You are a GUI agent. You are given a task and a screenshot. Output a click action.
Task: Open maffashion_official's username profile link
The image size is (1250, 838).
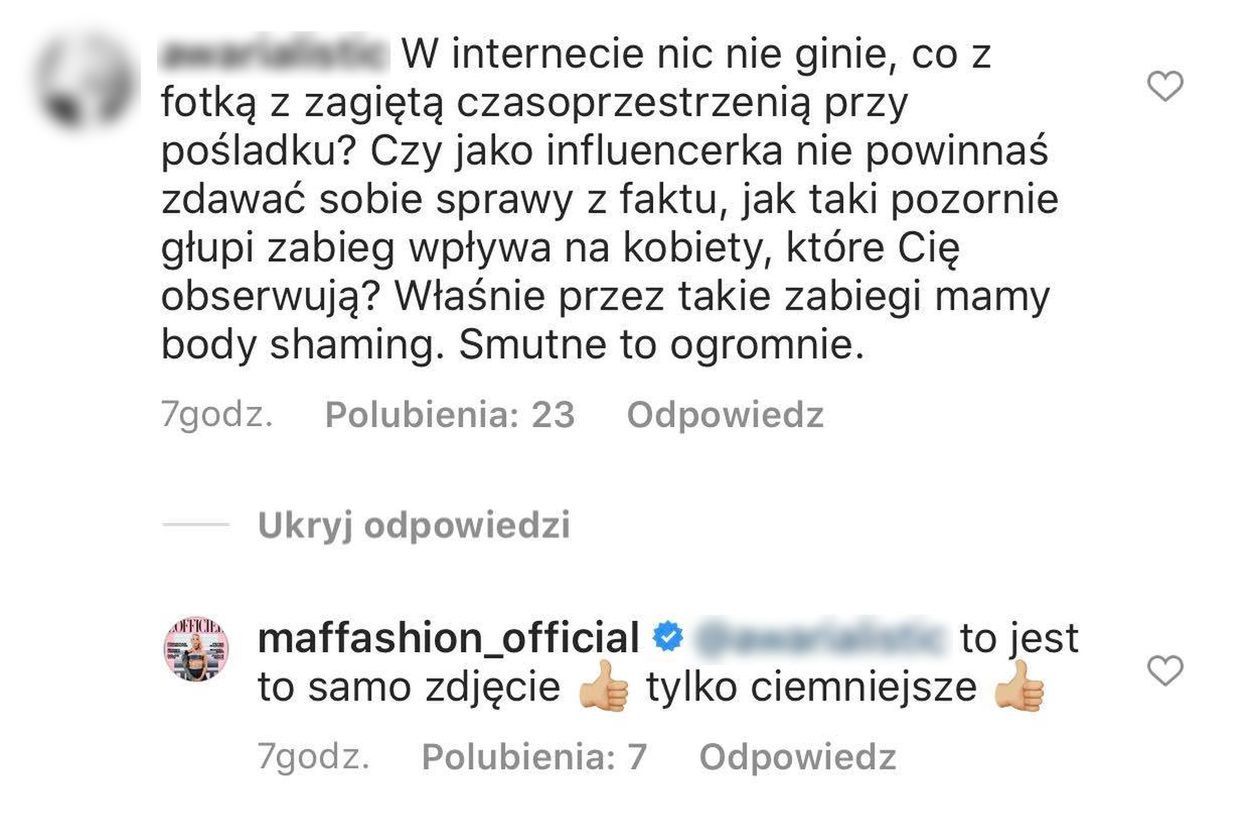click(450, 634)
